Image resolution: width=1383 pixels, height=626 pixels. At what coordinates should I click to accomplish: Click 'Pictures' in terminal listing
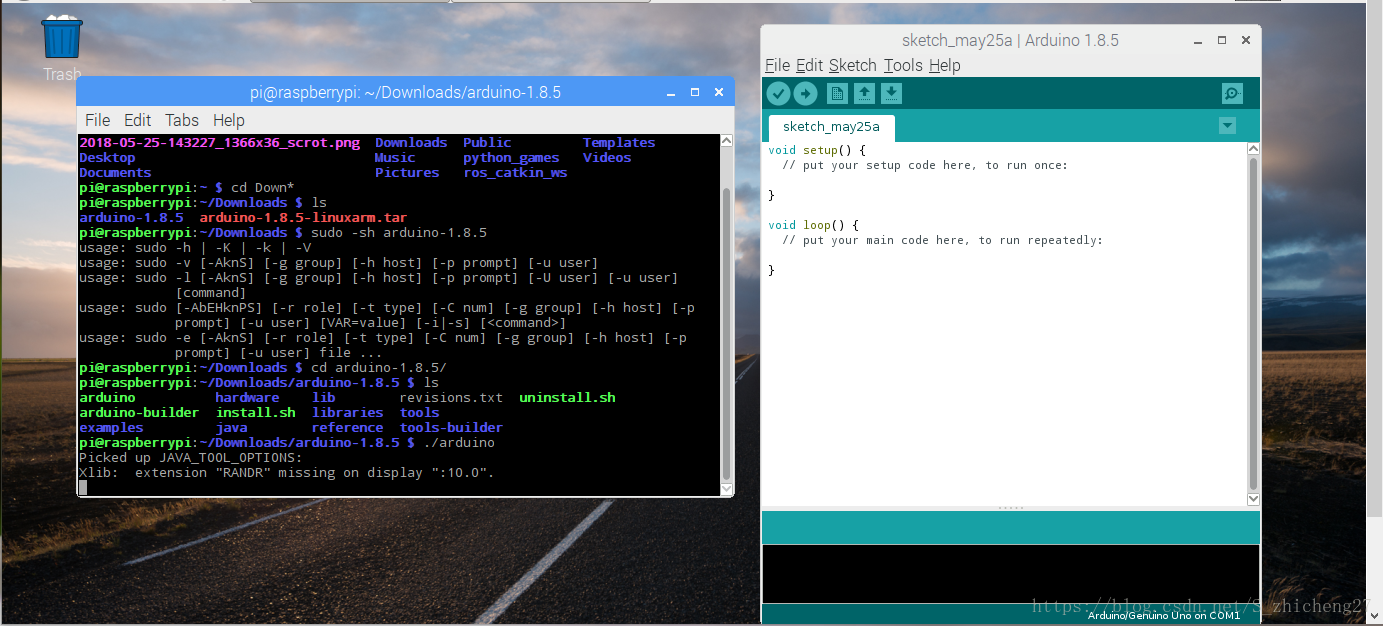pos(407,172)
